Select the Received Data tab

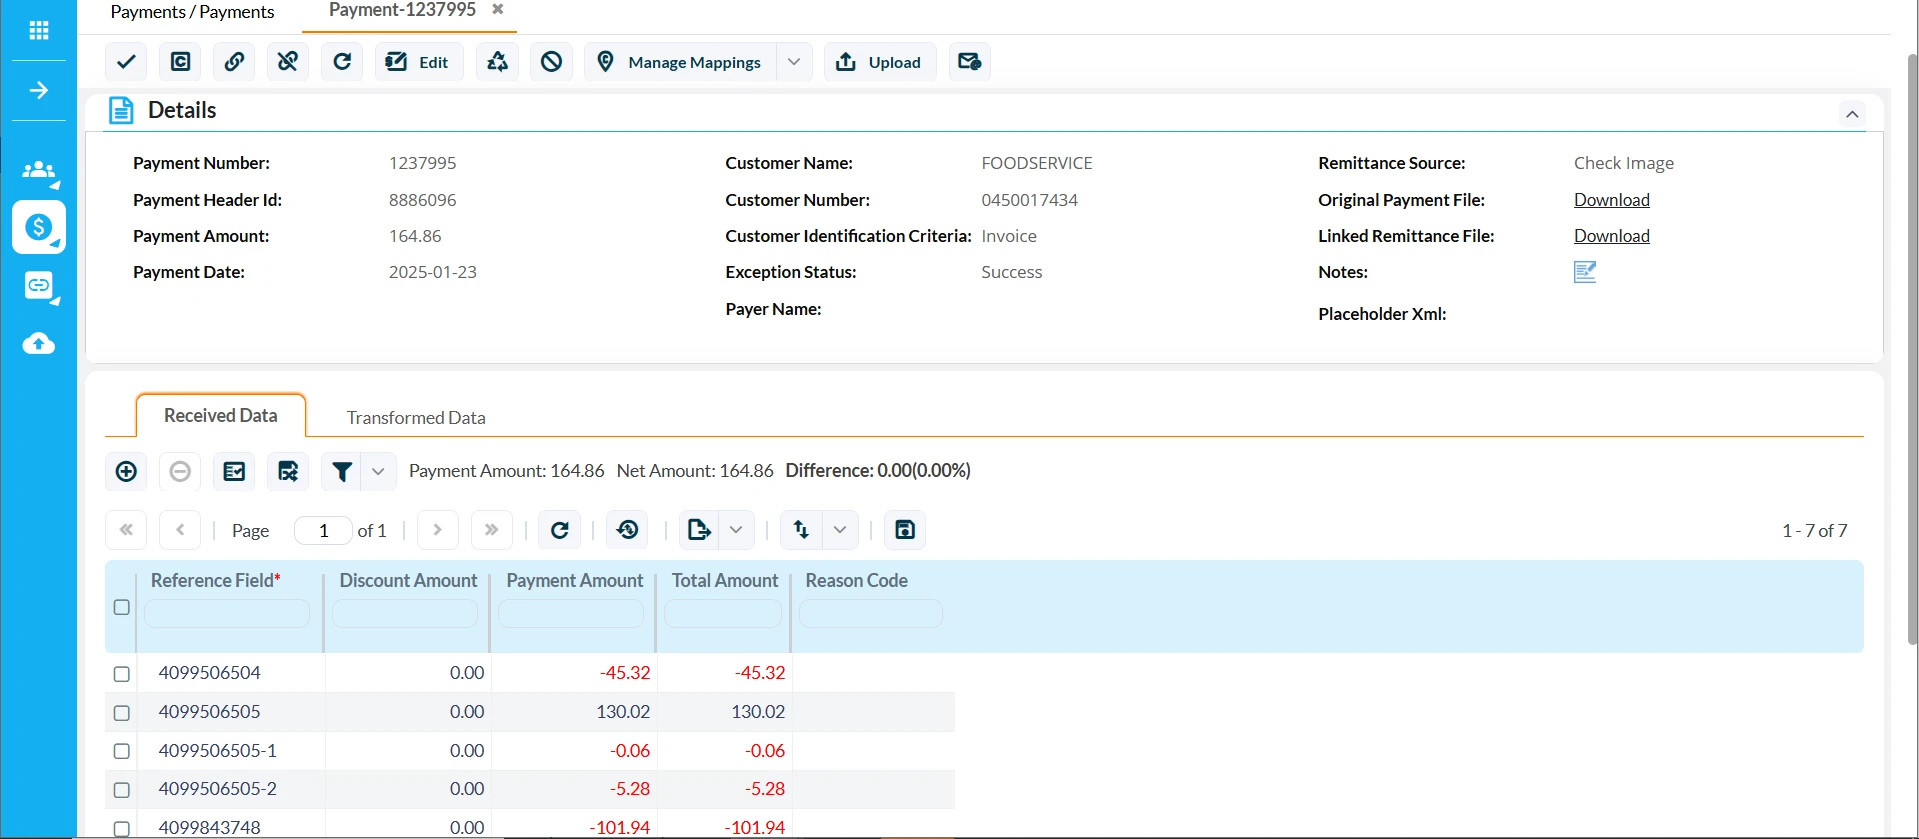(221, 415)
